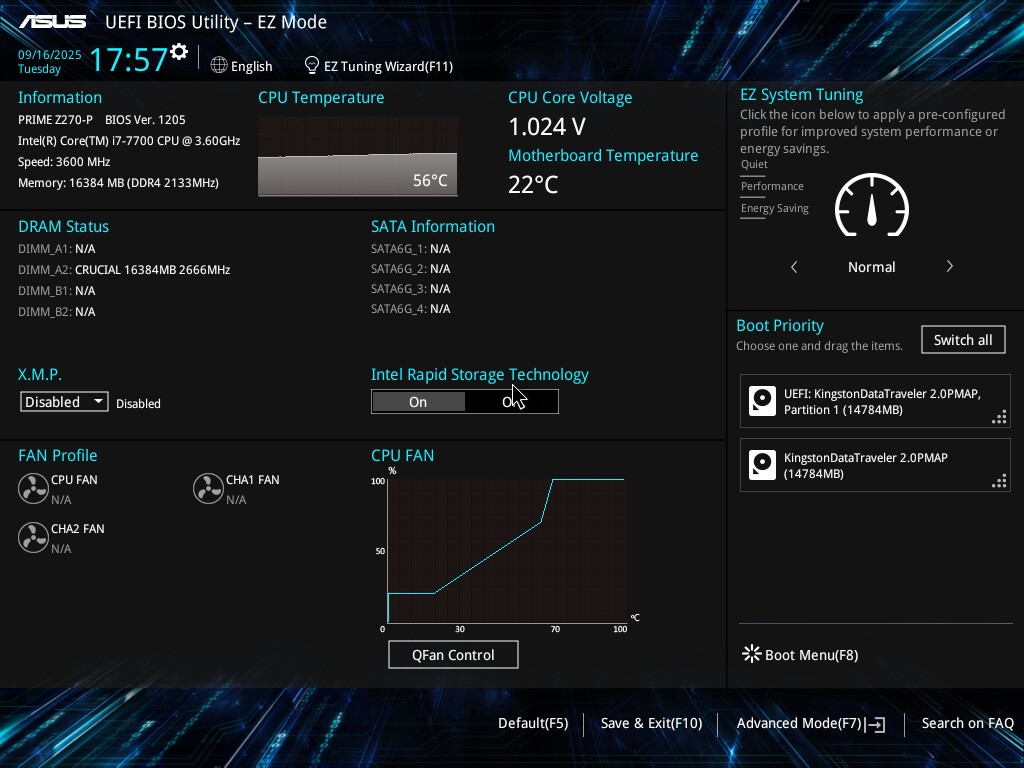Screen dimensions: 1024x768
Task: Click SATA6G_2: N/A row
Action: [411, 268]
